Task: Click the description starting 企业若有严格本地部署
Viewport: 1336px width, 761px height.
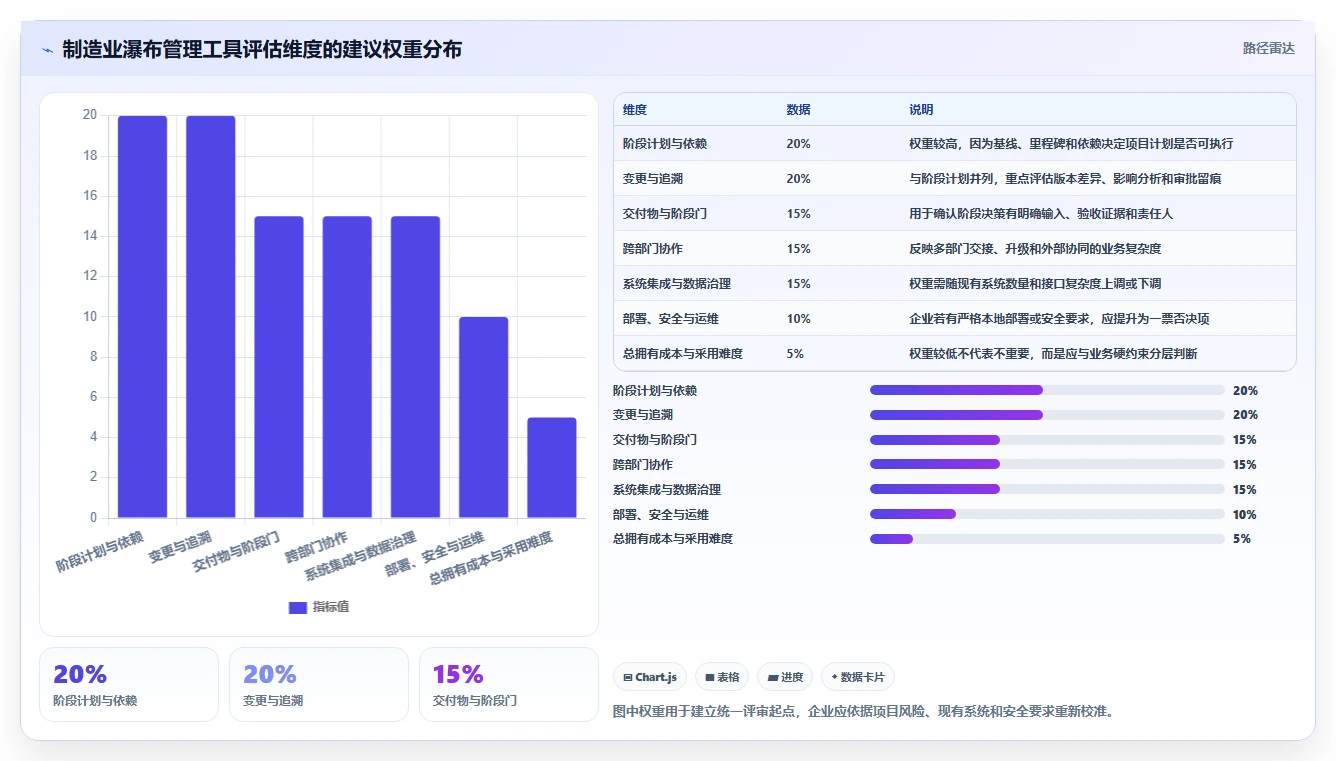Action: [1059, 319]
